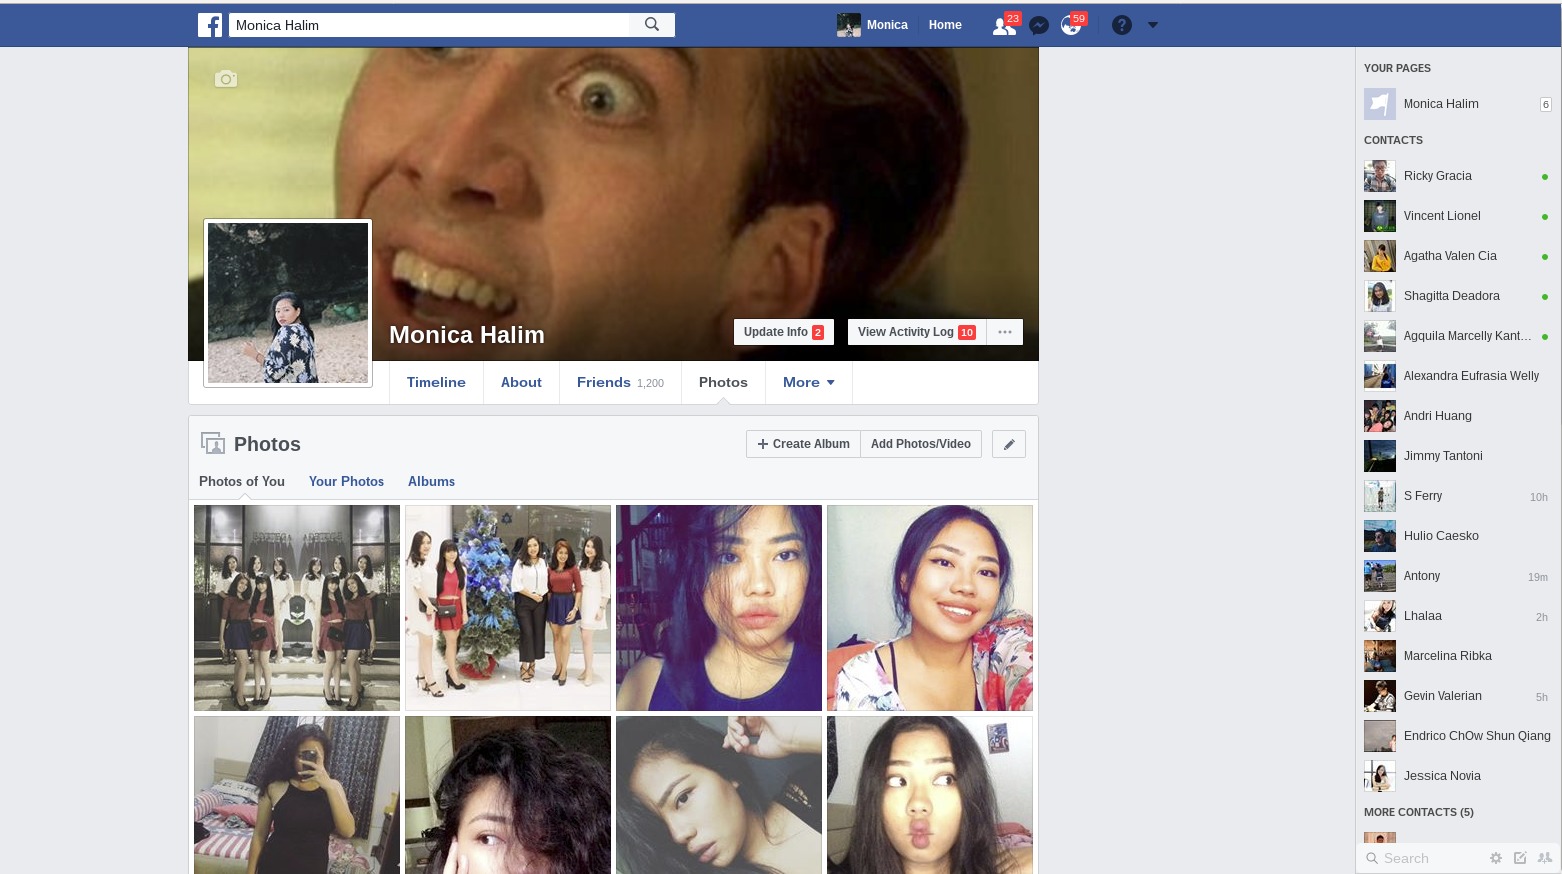The height and width of the screenshot is (874, 1562).
Task: Open chat with Gevin Valerian
Action: pos(1457,696)
